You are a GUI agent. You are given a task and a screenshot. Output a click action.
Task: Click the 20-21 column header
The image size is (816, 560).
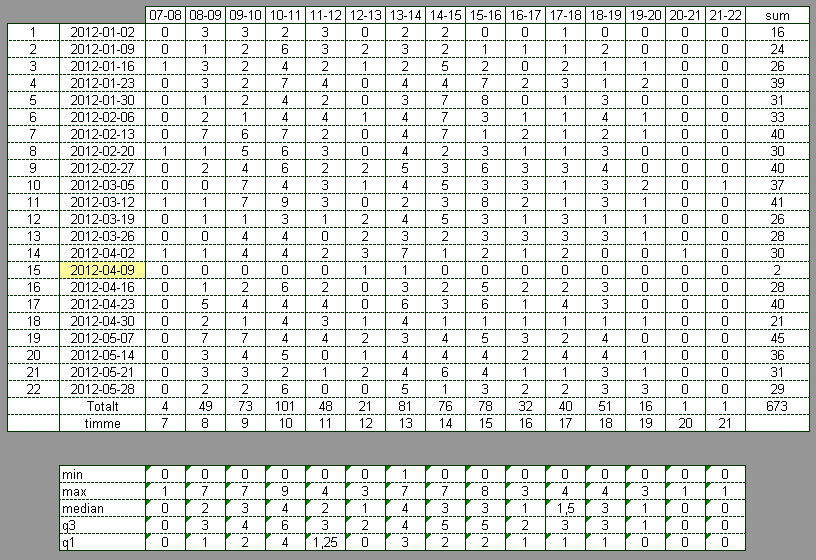click(x=685, y=15)
